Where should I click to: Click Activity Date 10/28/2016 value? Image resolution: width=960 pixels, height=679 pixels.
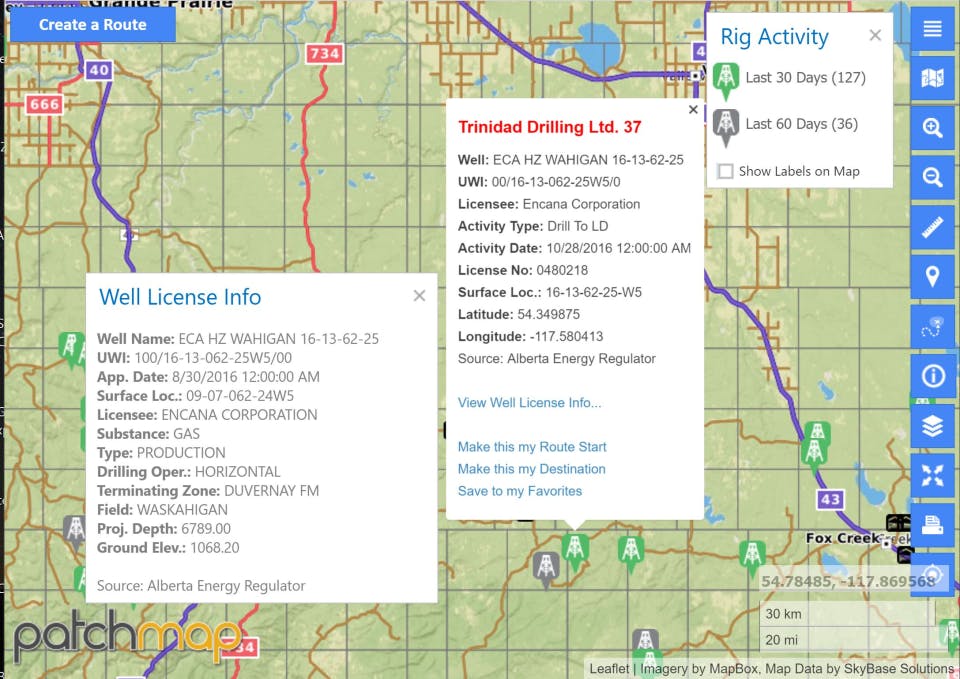pyautogui.click(x=618, y=248)
